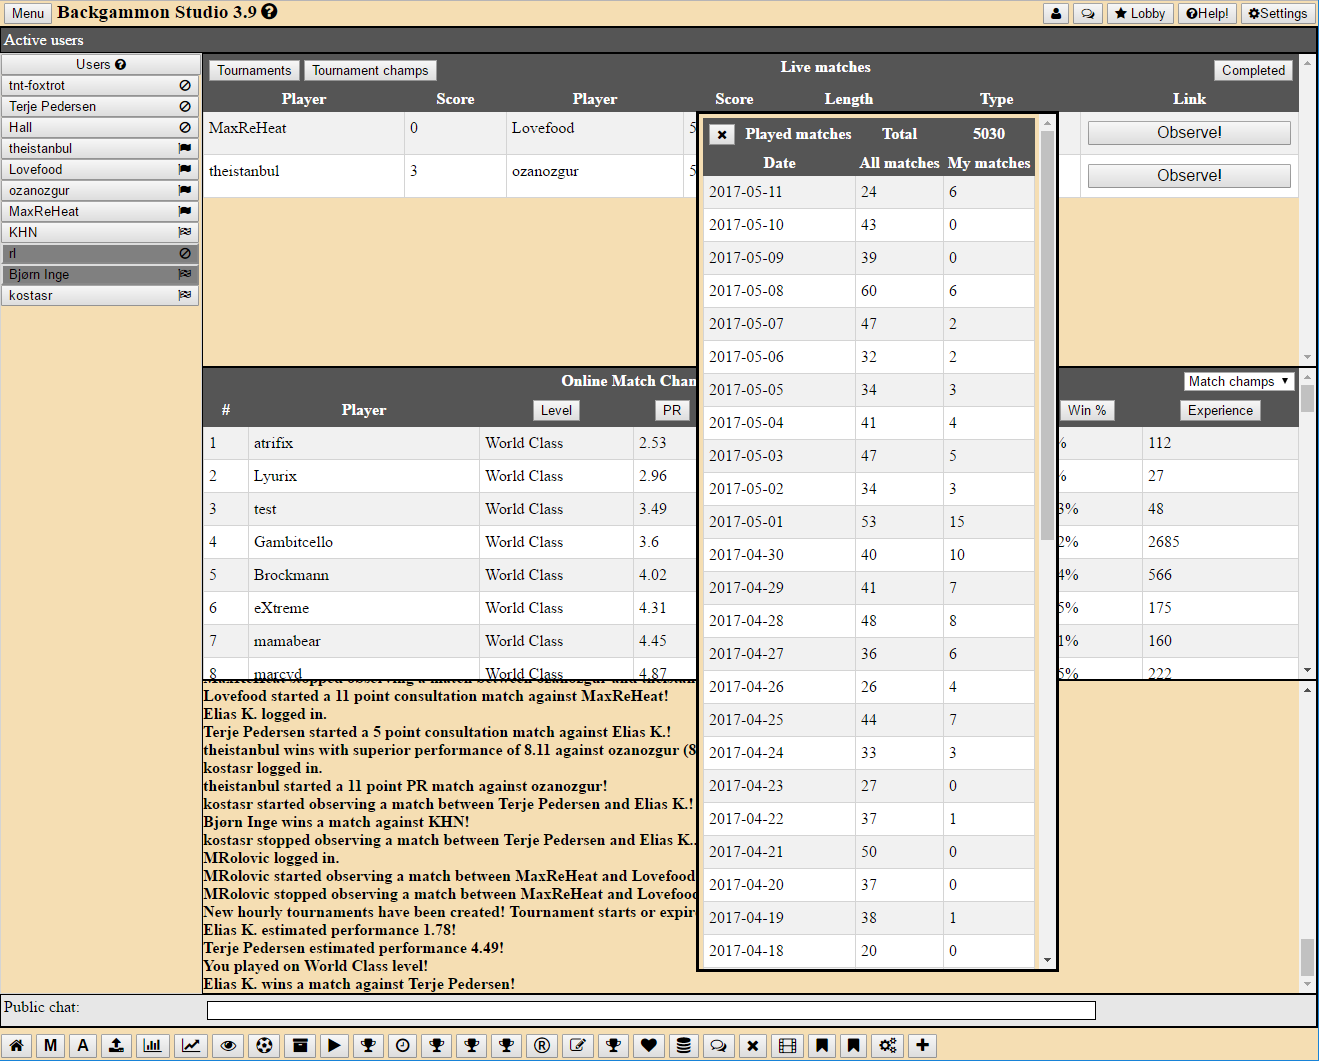Screen dimensions: 1319x1061
Task: Click the heart favorites icon
Action: click(649, 1045)
